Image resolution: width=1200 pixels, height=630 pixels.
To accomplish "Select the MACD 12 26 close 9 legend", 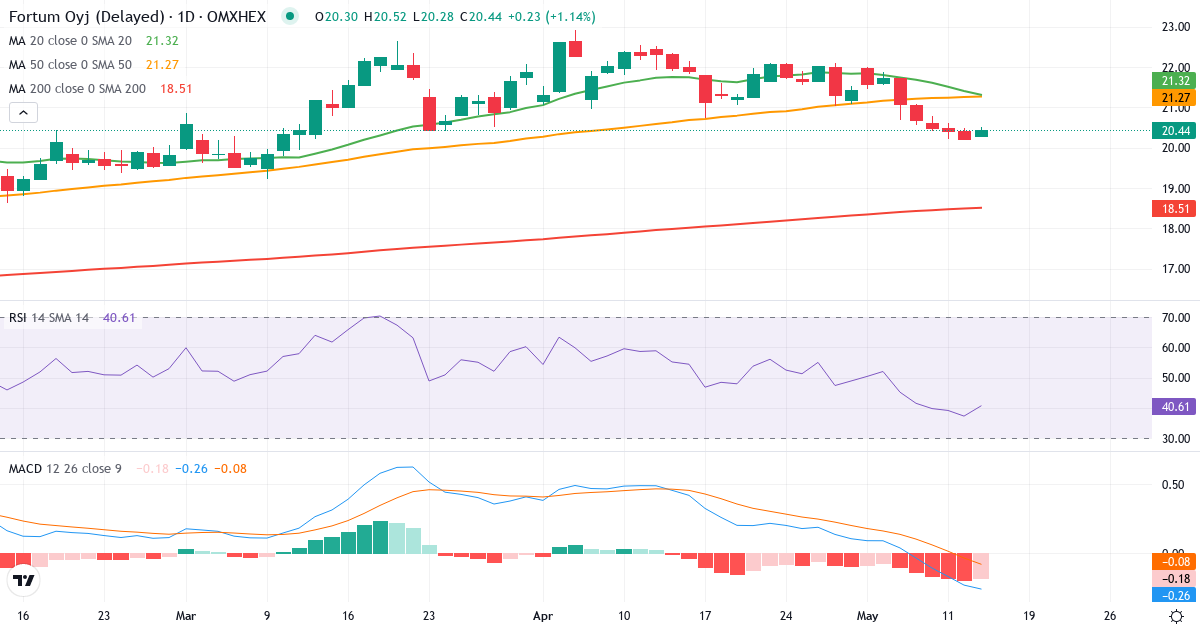I will [x=65, y=469].
